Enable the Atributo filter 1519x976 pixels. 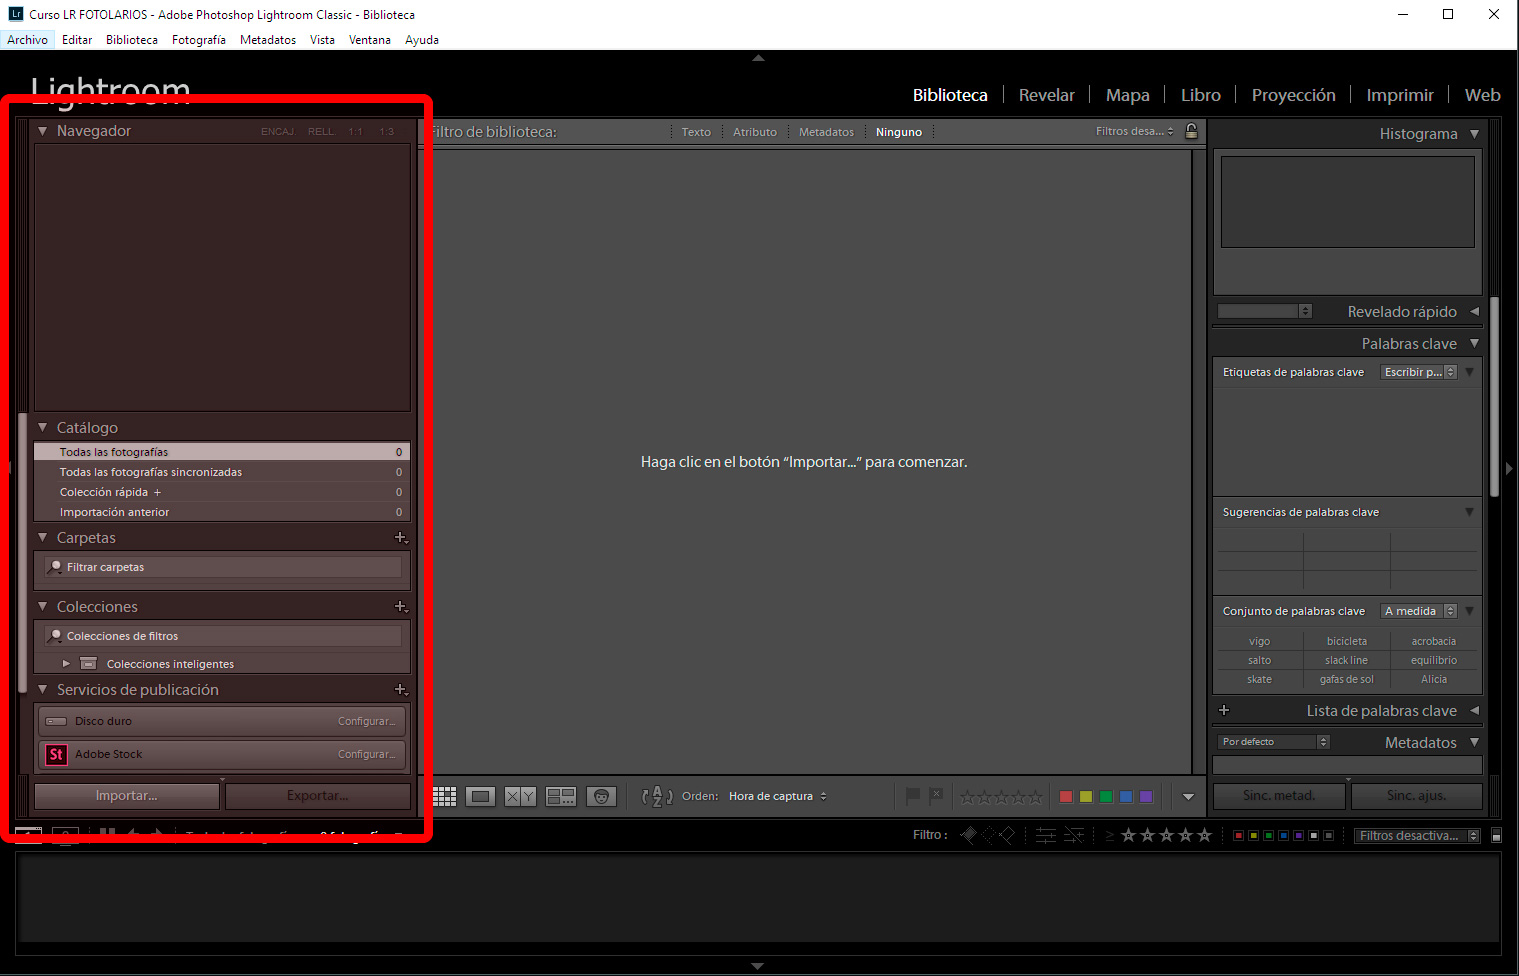(755, 131)
